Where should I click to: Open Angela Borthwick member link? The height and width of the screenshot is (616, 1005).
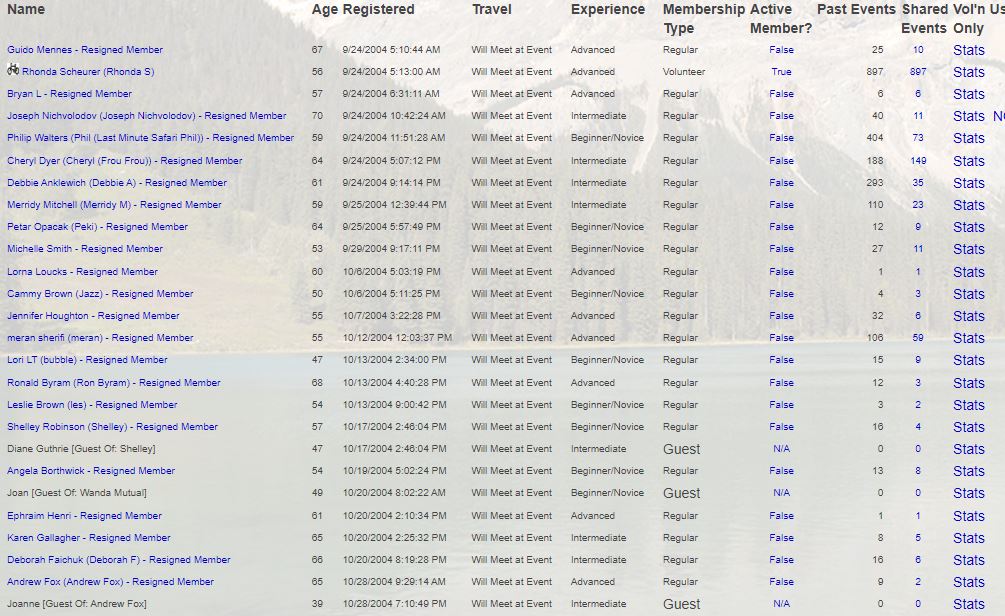coord(91,471)
